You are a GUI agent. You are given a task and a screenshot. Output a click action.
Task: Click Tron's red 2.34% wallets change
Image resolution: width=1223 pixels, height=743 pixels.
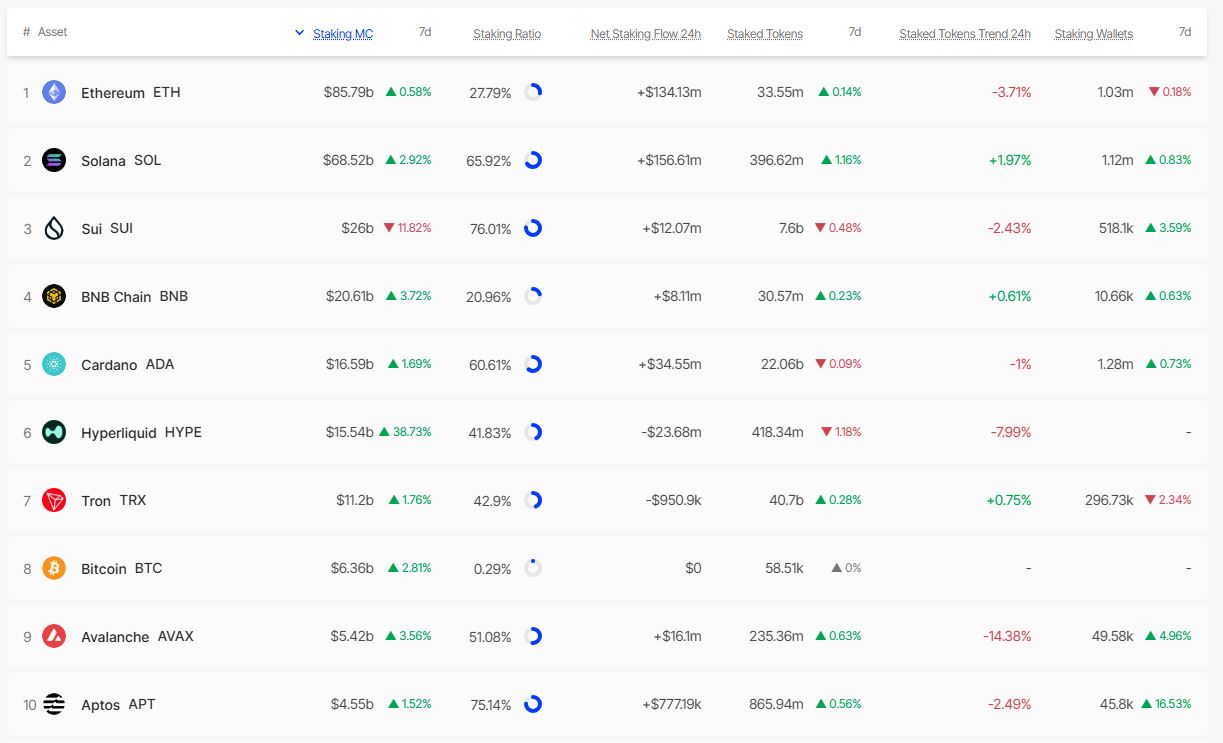click(x=1168, y=500)
